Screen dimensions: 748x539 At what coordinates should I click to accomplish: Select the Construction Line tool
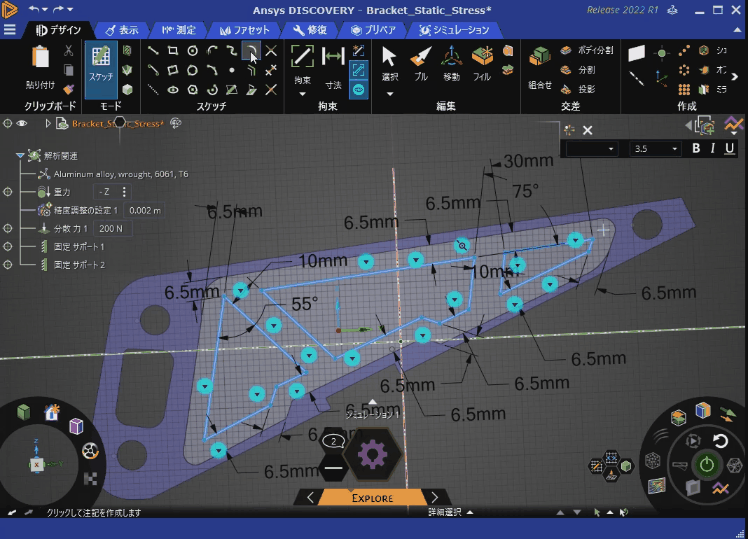pos(153,90)
